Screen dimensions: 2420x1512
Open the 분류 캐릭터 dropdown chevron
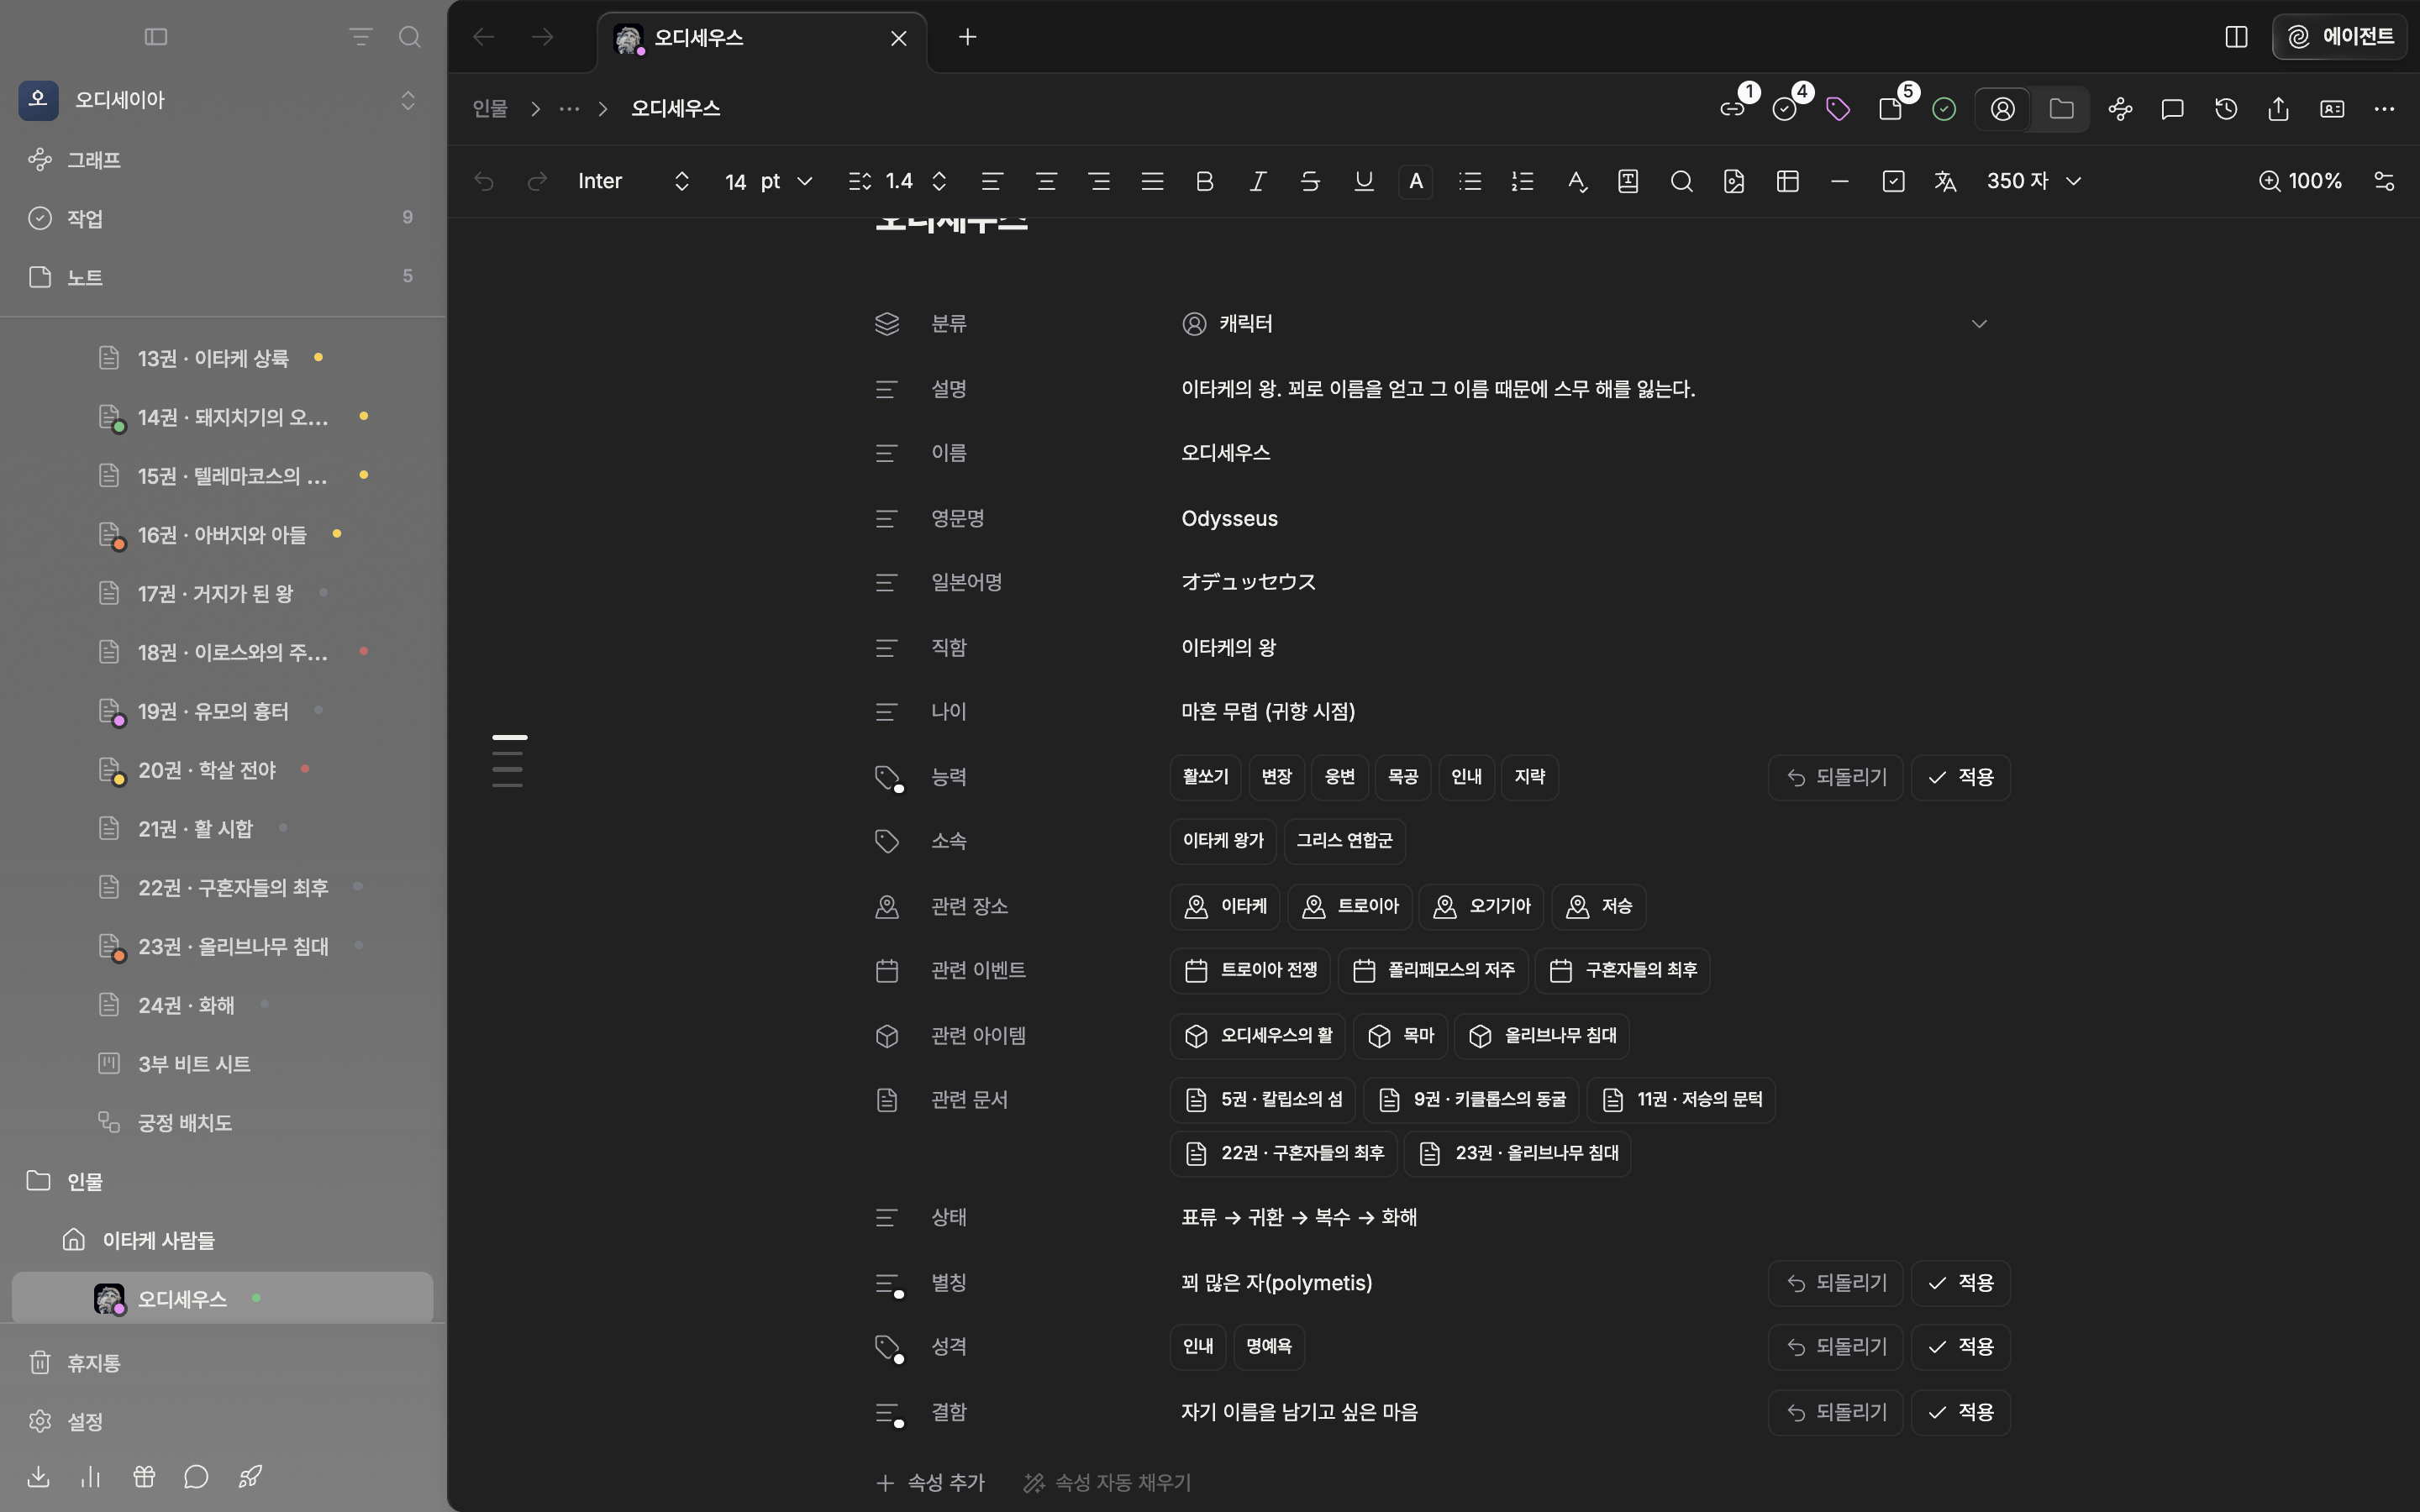click(1979, 324)
